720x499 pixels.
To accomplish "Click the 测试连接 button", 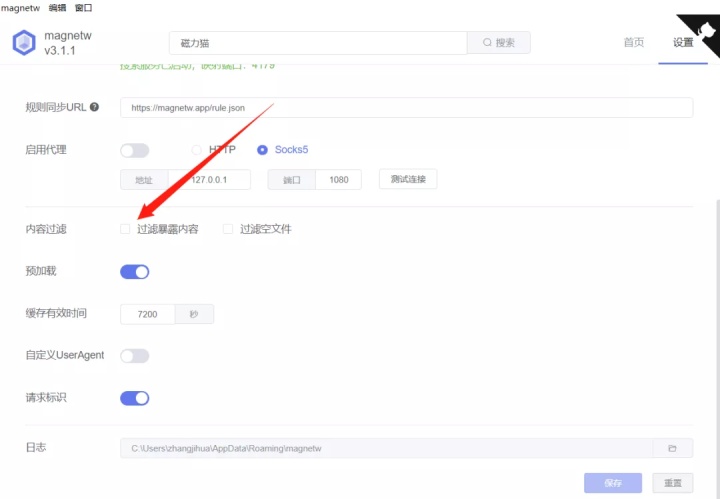I will coord(408,179).
